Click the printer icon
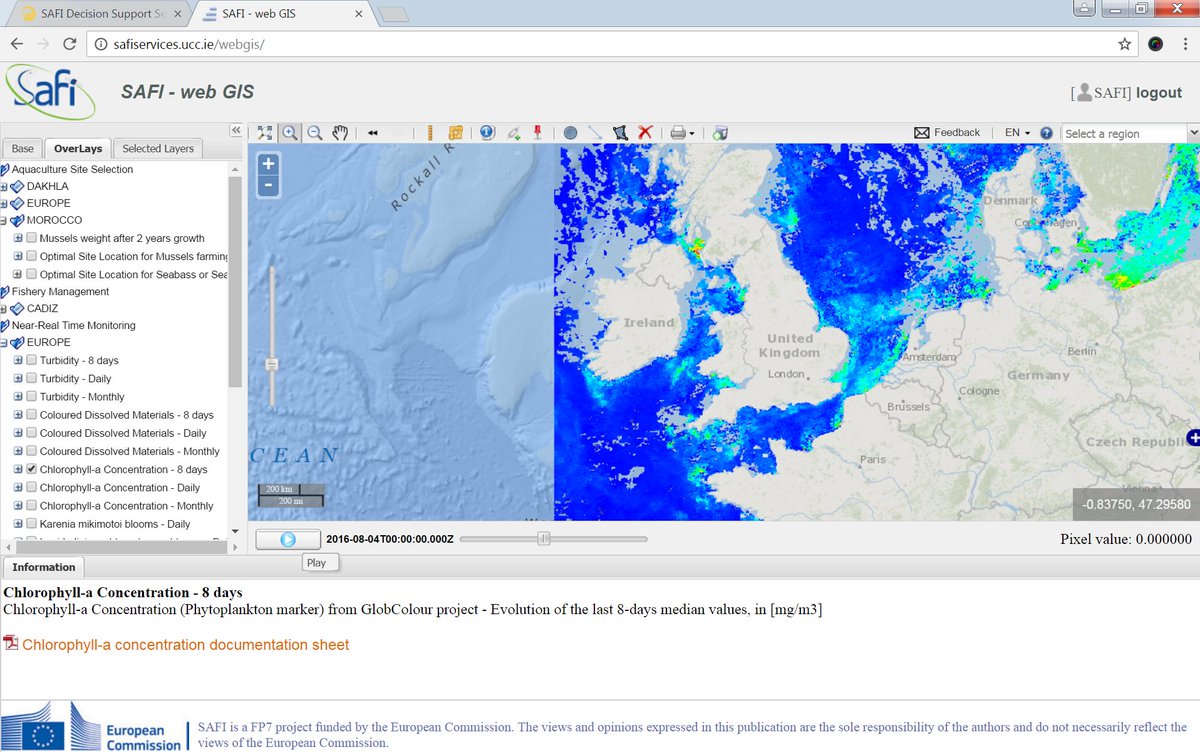 tap(678, 133)
